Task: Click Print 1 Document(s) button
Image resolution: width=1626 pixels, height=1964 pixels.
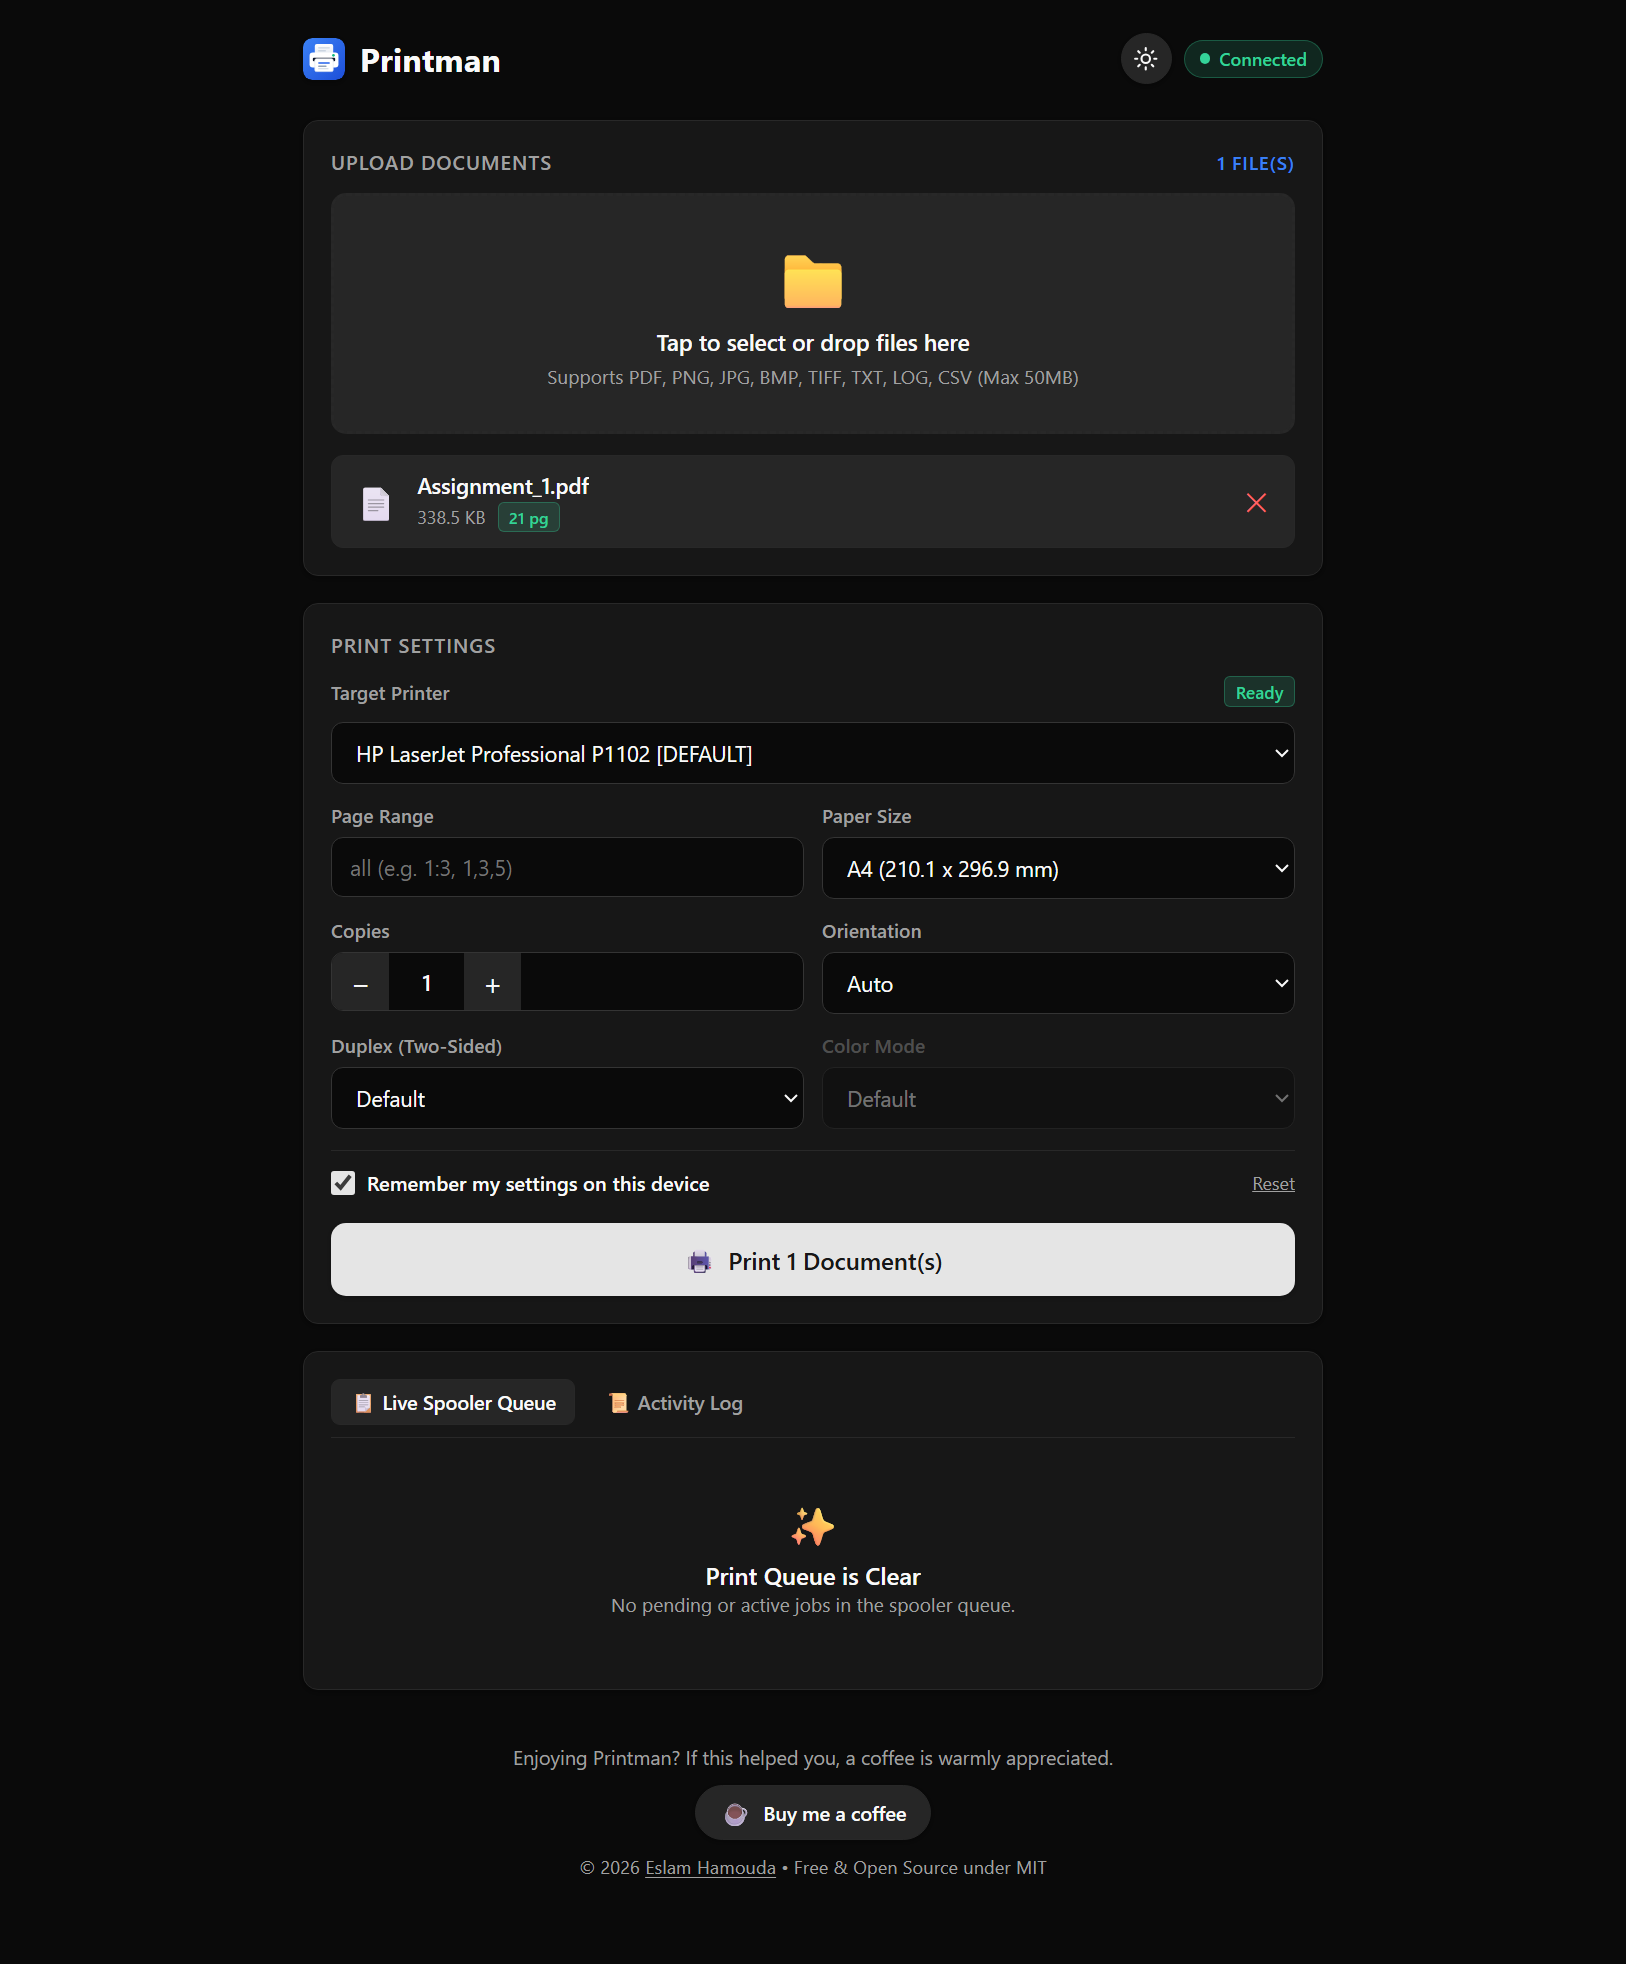Action: point(813,1260)
